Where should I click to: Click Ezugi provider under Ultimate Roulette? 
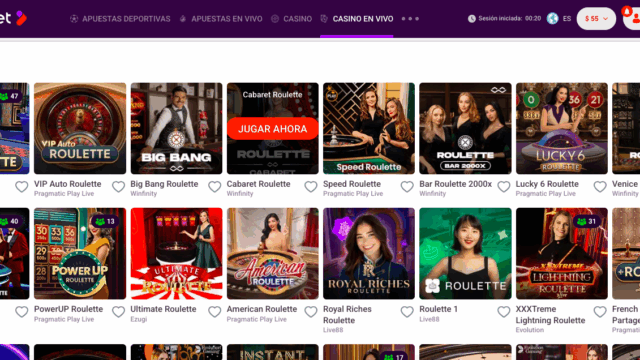click(138, 319)
